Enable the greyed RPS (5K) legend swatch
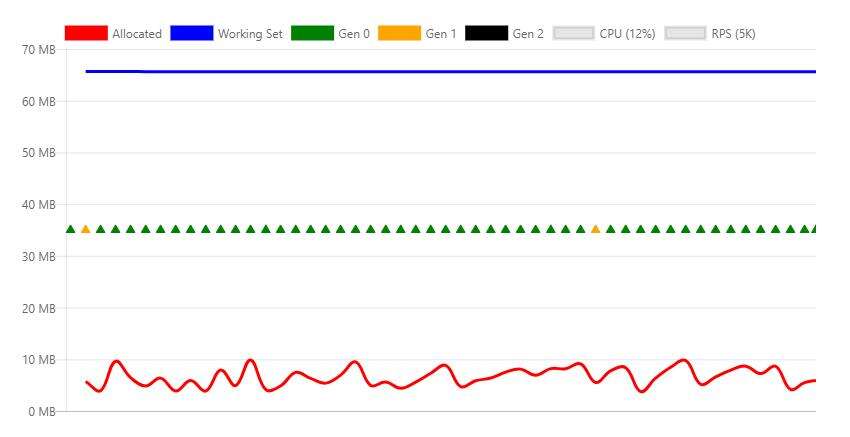Viewport: 850px width, 437px height. pos(686,33)
